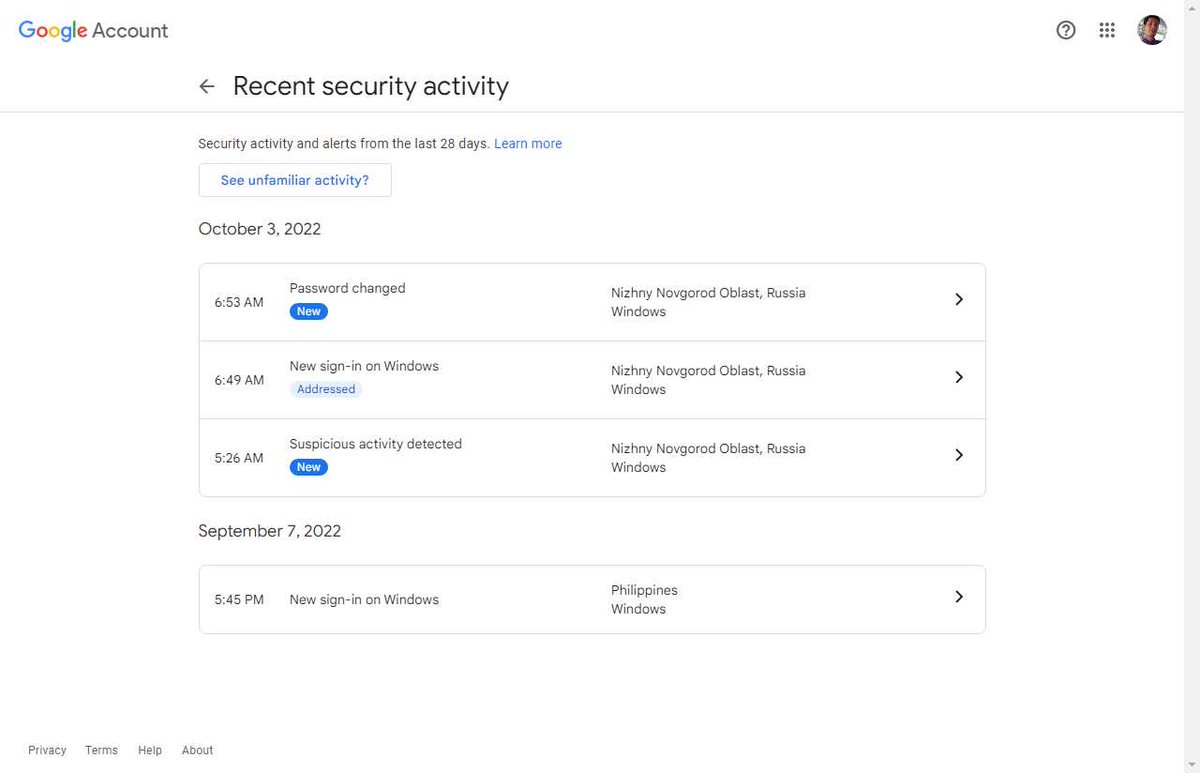Click the September 7, 2022 heading
This screenshot has height=773, width=1200.
click(270, 531)
